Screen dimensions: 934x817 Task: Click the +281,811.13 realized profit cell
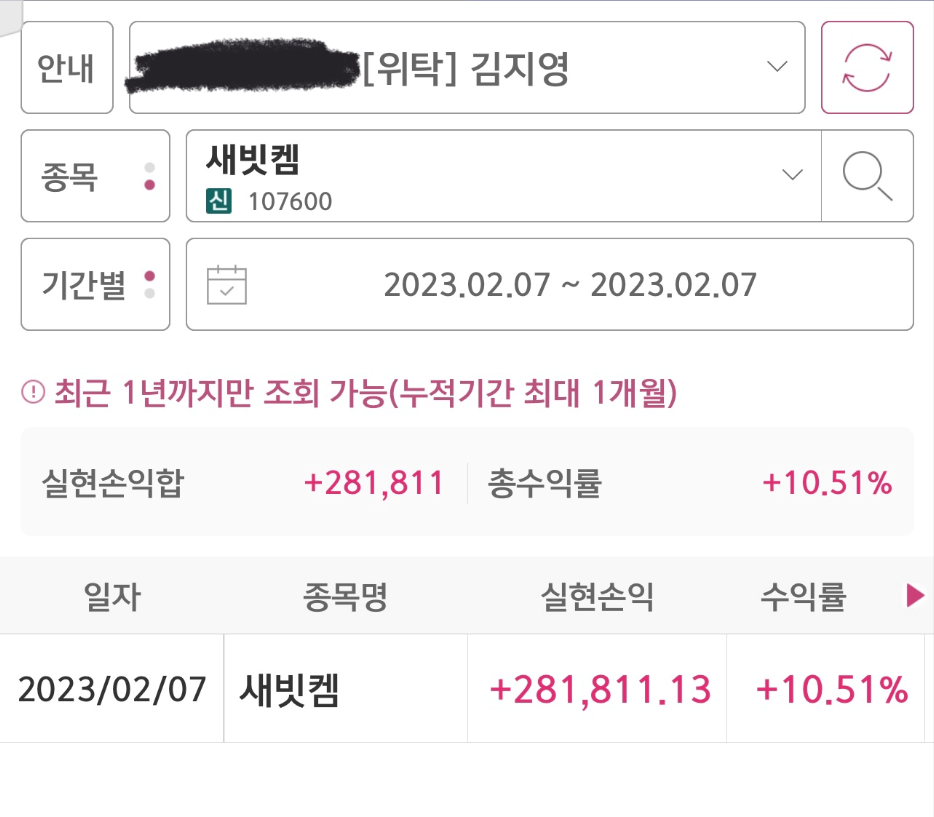click(597, 688)
